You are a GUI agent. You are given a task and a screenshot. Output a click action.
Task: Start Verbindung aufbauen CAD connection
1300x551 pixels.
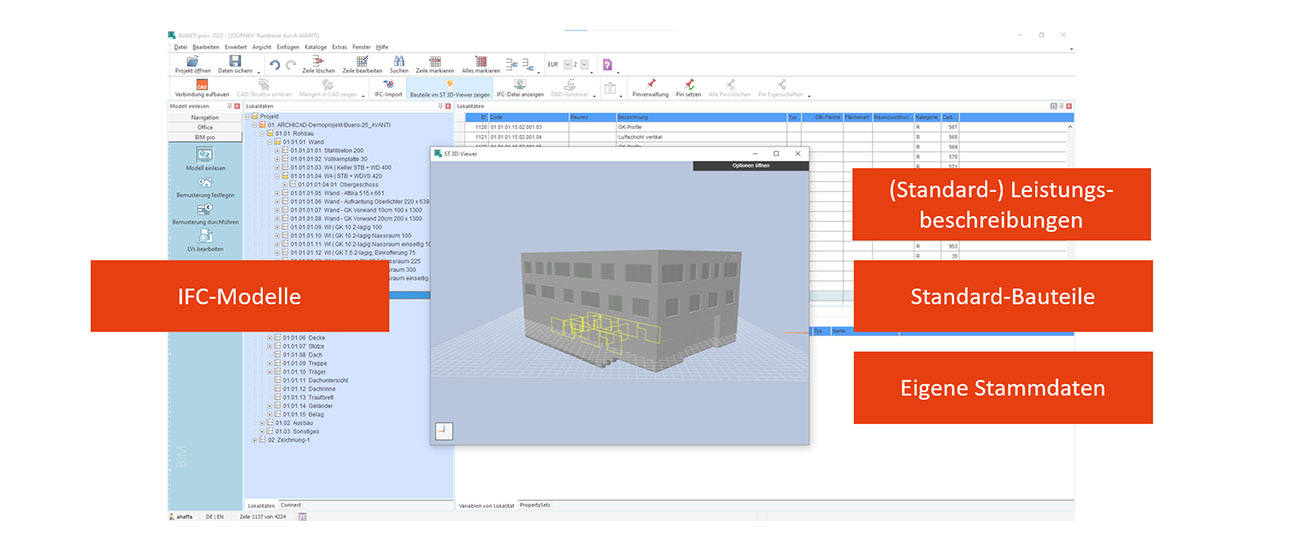pos(202,88)
